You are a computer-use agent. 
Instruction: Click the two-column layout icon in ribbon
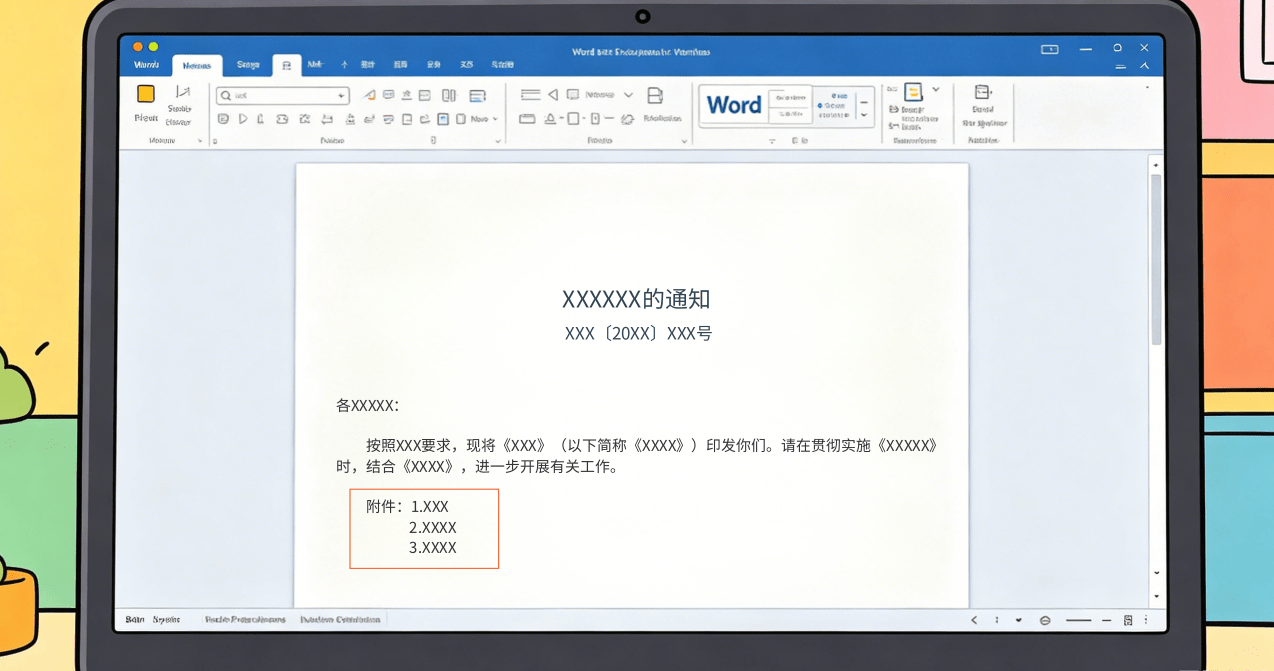pos(449,96)
